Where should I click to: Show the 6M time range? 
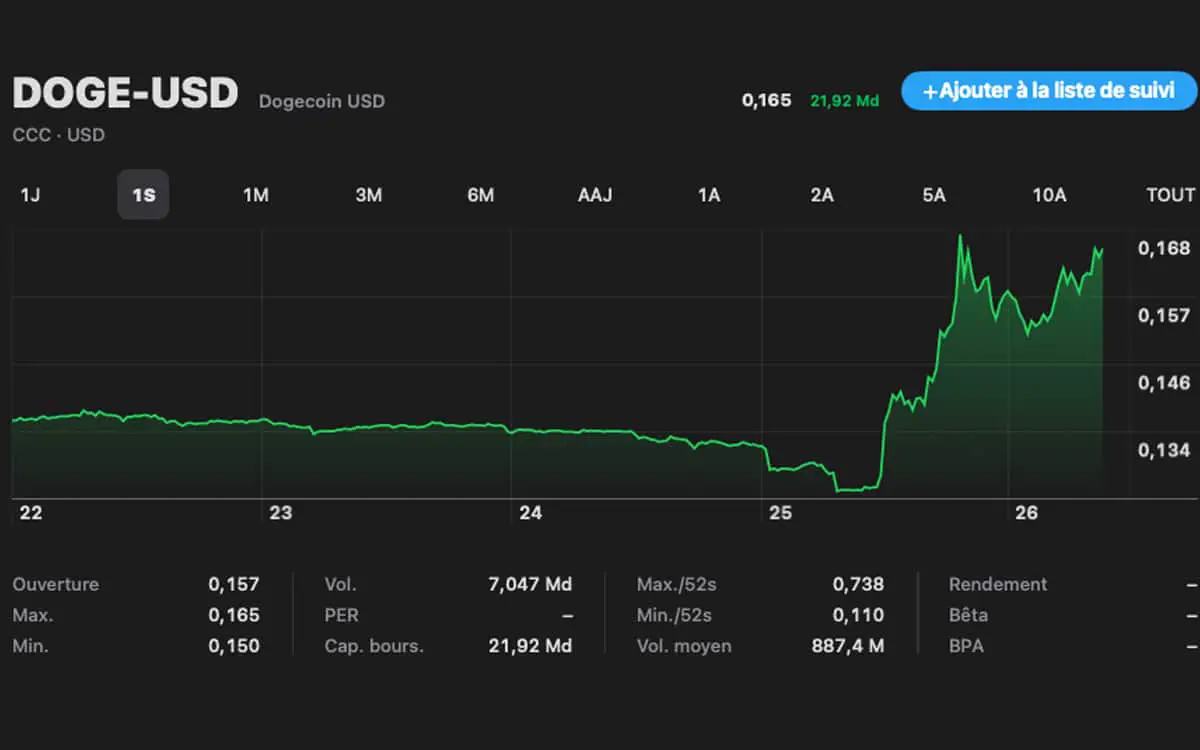tap(481, 195)
